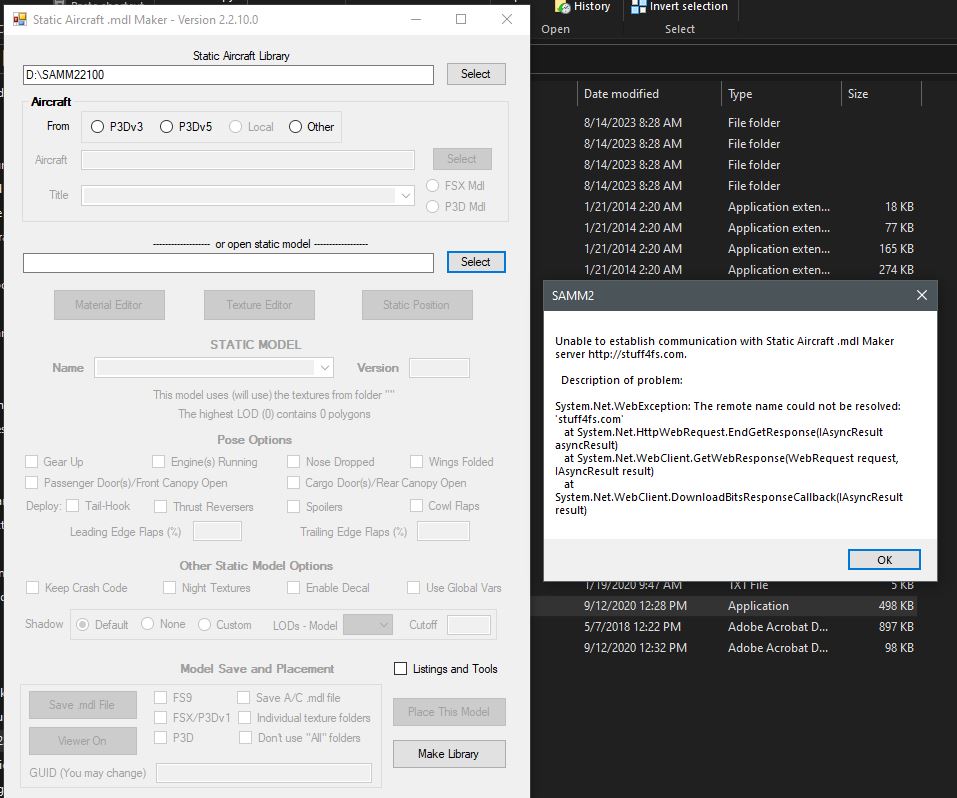Click Select next to Static Aircraft Library path
Viewport: 957px width, 798px height.
pos(475,74)
